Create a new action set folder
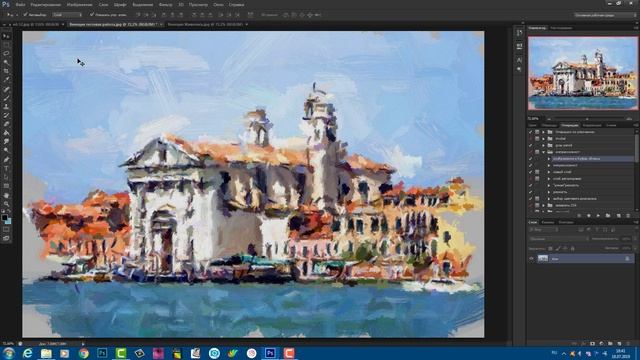This screenshot has width=640, height=360. coord(608,216)
